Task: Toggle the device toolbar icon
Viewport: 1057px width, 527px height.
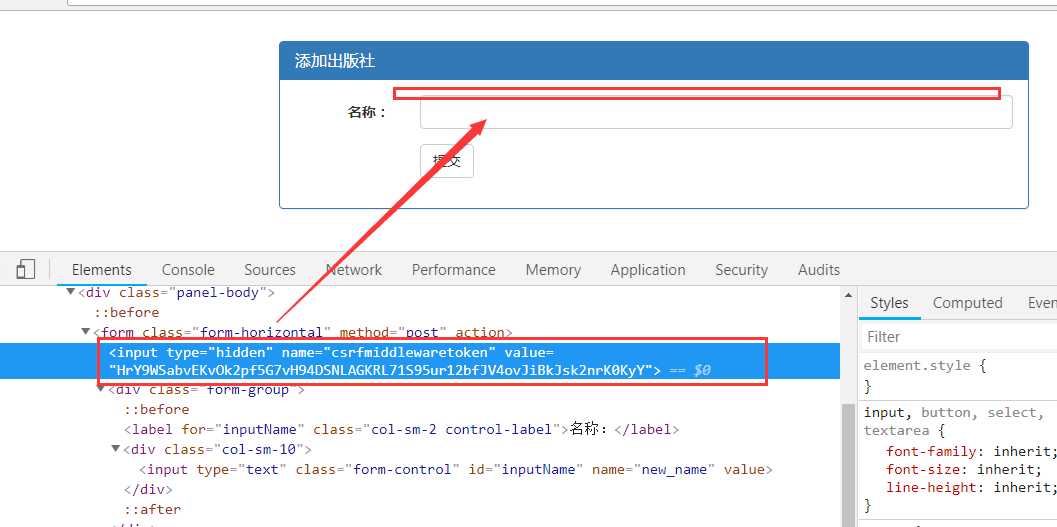Action: (x=26, y=270)
